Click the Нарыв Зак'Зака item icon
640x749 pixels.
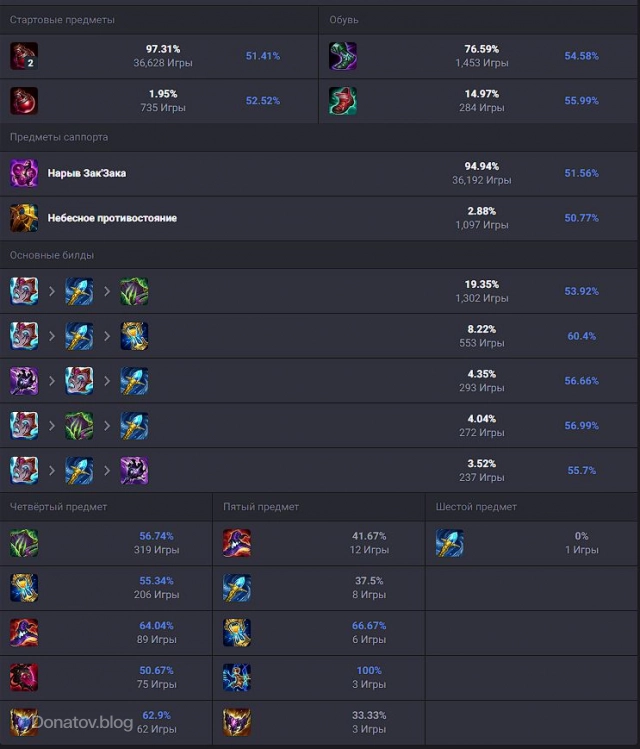click(24, 173)
